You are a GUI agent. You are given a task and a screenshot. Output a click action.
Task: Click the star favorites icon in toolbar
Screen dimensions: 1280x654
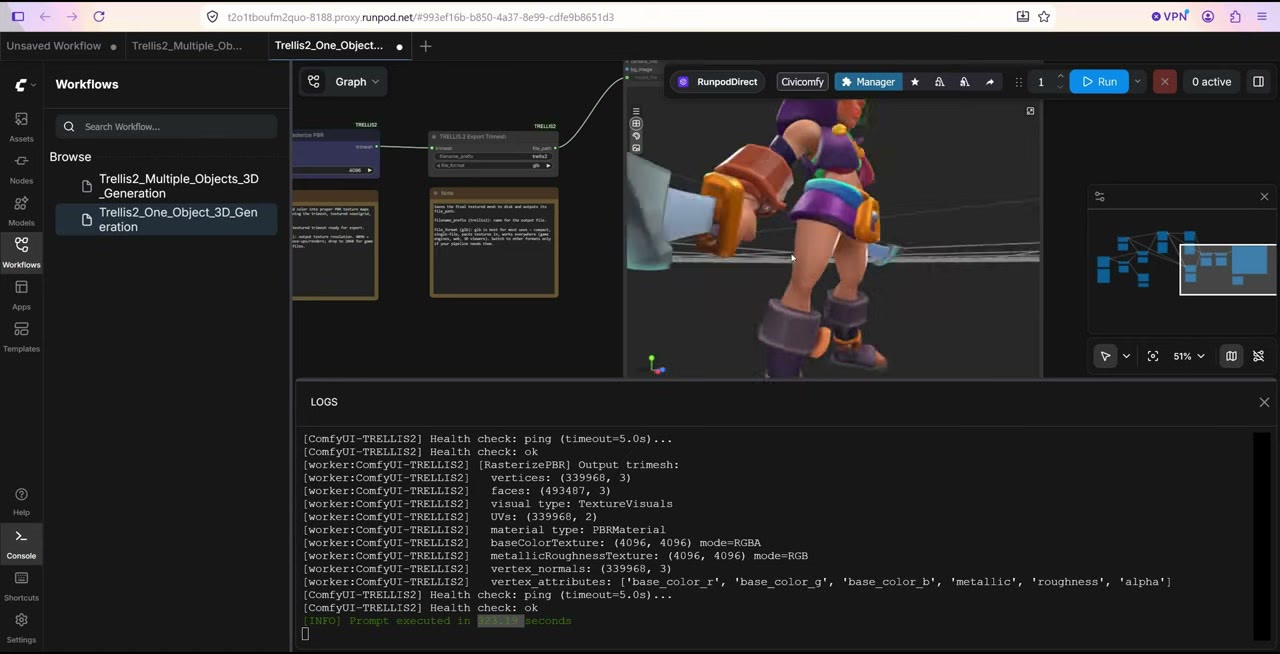pyautogui.click(x=914, y=82)
